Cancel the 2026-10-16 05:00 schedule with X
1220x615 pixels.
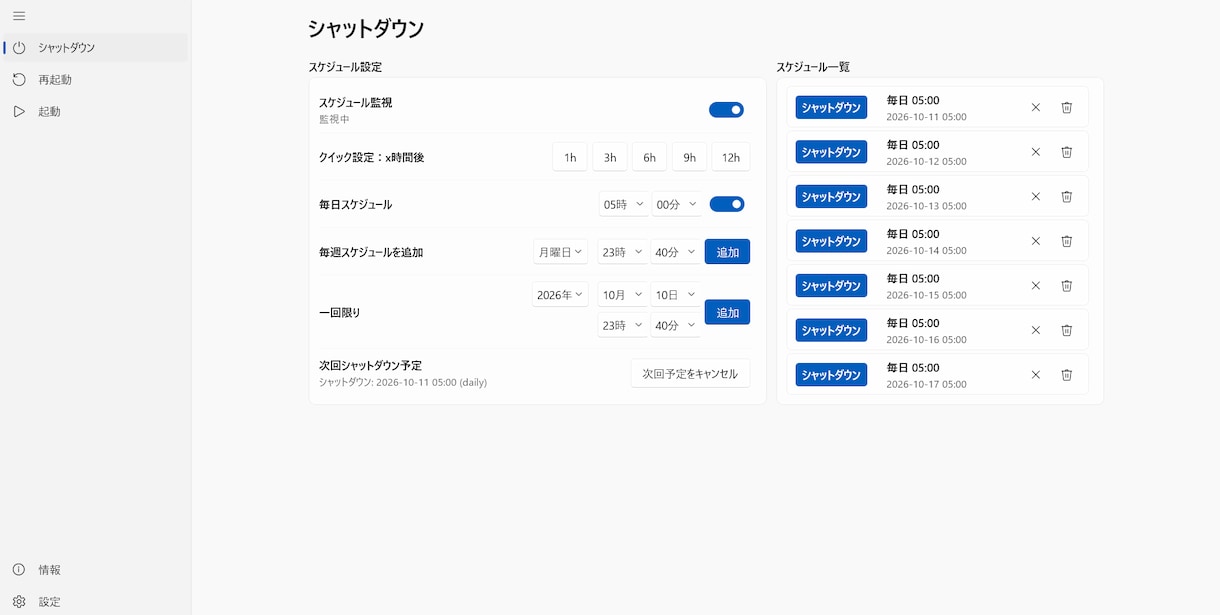pos(1036,330)
